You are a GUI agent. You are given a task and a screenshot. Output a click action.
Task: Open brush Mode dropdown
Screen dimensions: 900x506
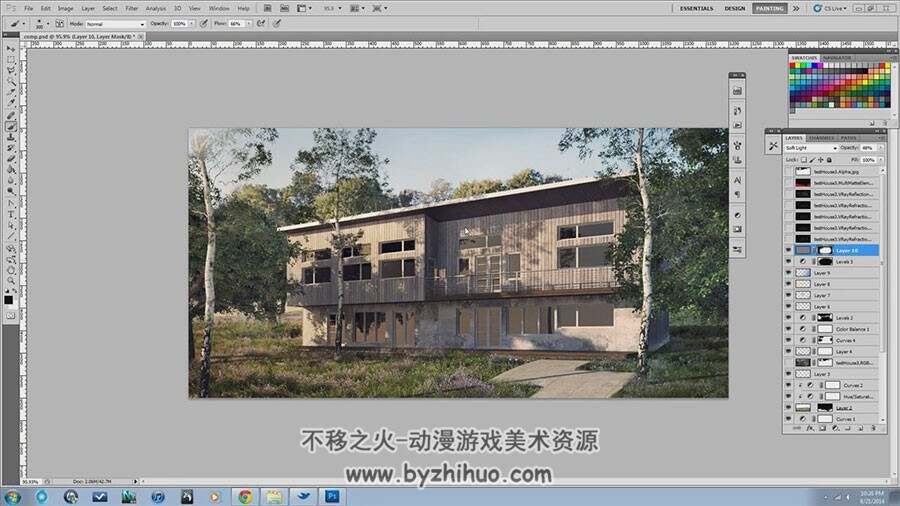(115, 24)
